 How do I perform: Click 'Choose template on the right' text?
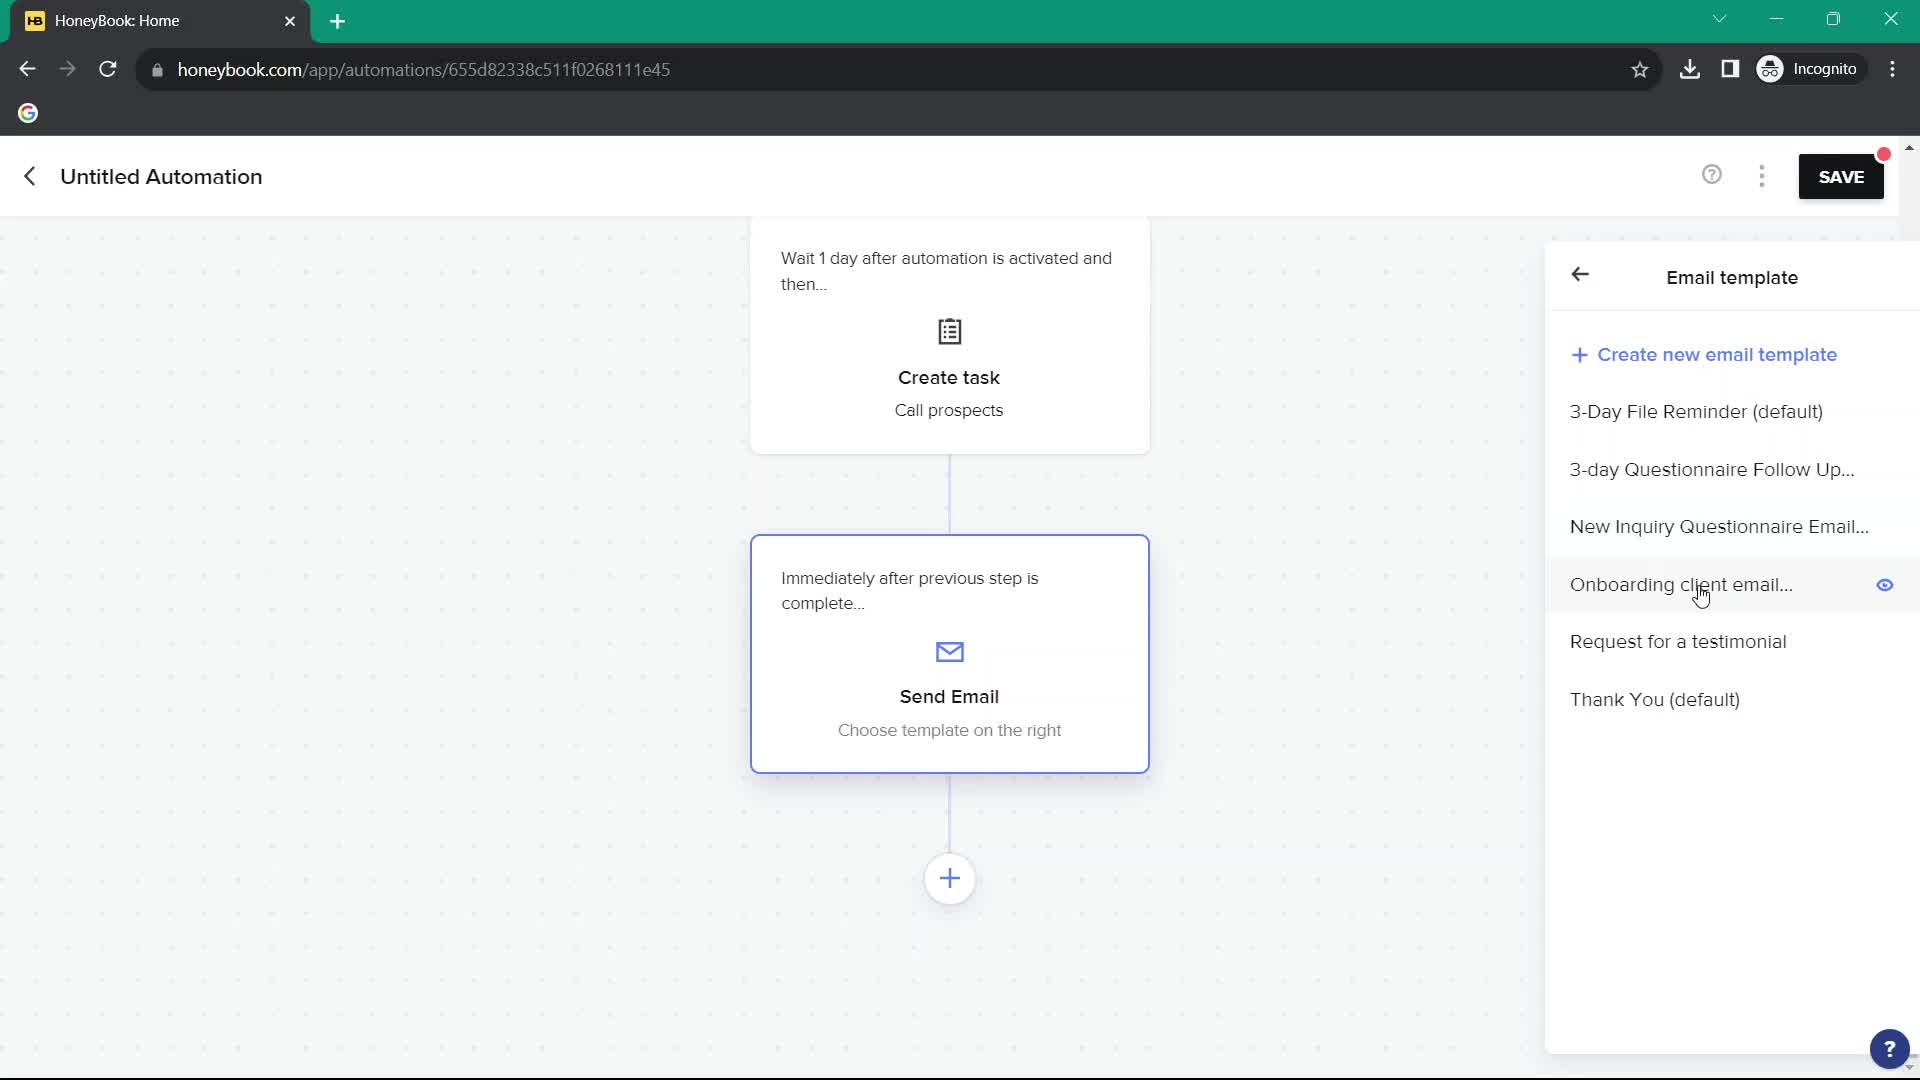point(949,731)
